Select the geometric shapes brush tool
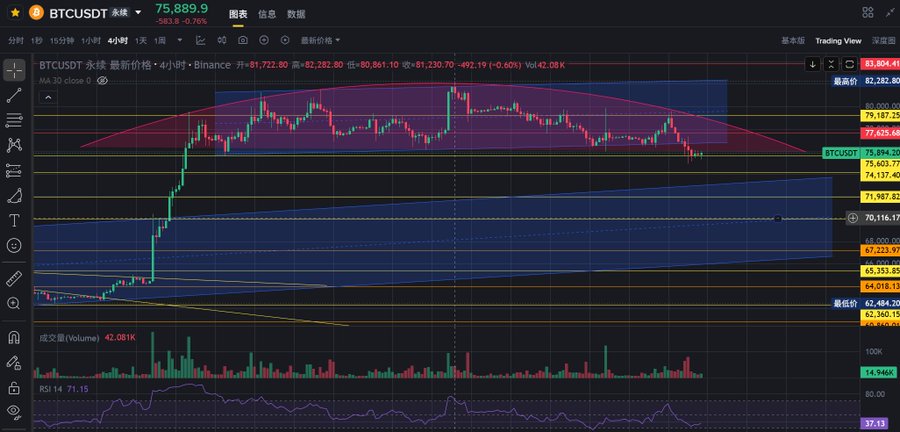The image size is (900, 432). (x=14, y=196)
